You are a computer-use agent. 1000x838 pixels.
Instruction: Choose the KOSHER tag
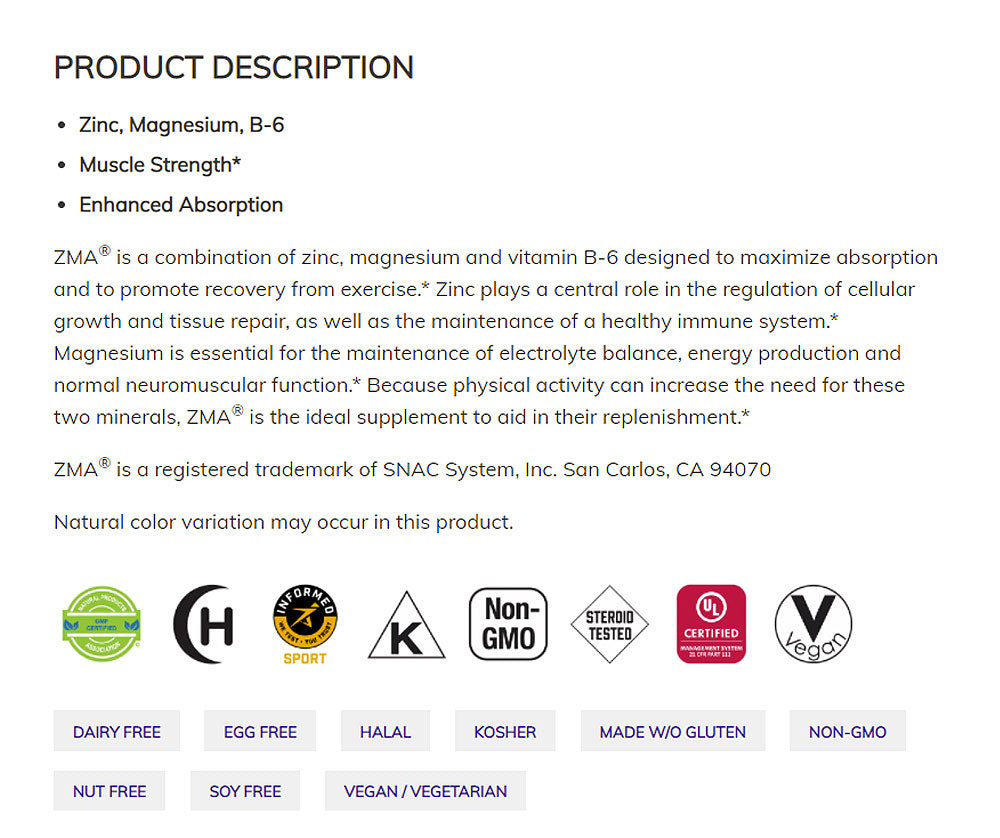click(x=505, y=732)
